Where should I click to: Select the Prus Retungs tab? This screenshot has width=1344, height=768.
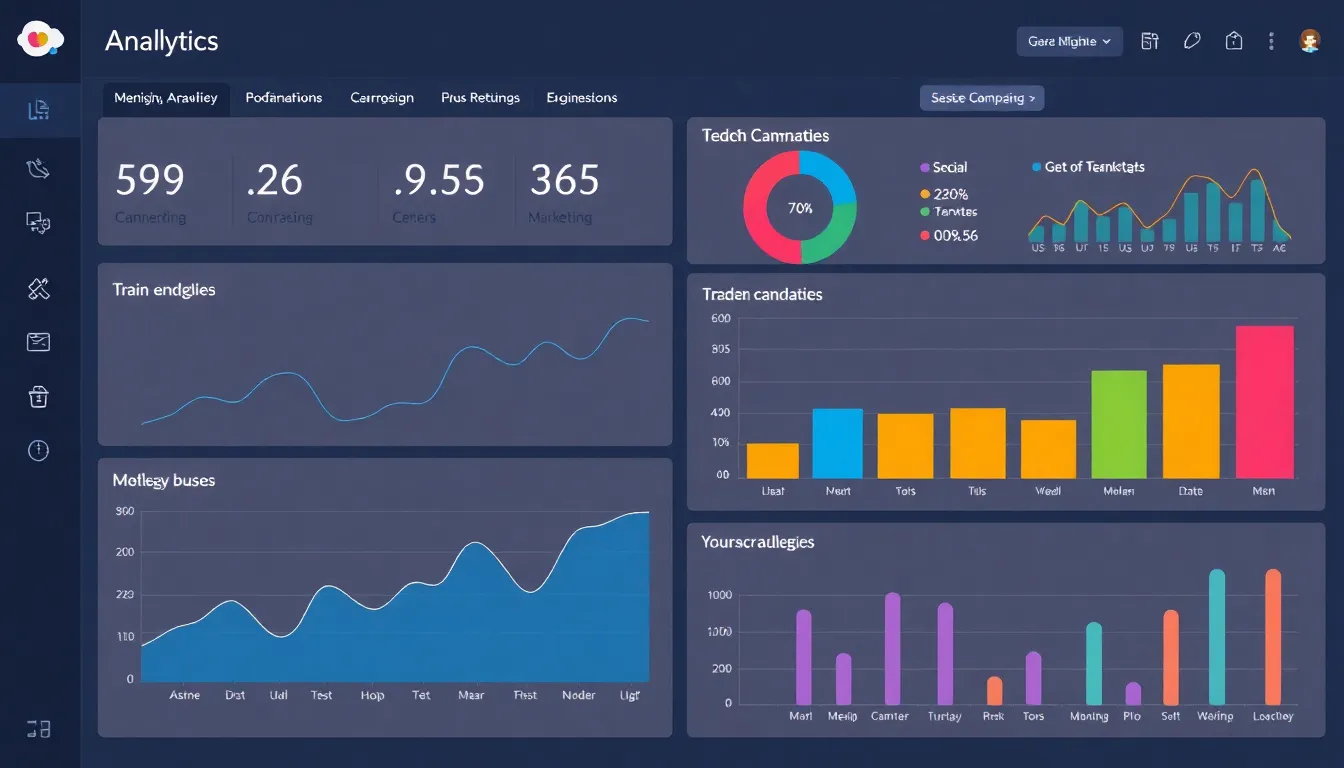(481, 97)
